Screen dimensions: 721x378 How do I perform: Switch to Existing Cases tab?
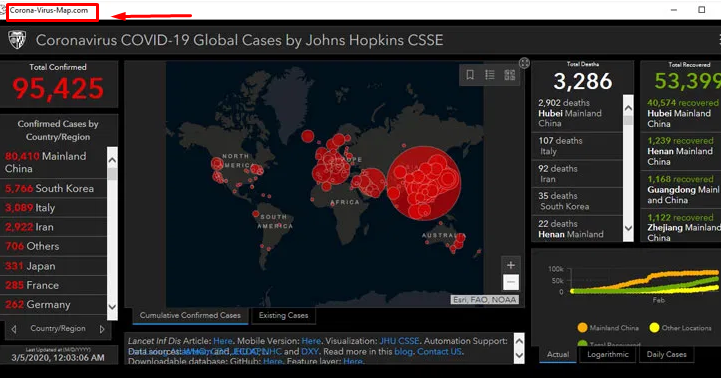click(283, 315)
